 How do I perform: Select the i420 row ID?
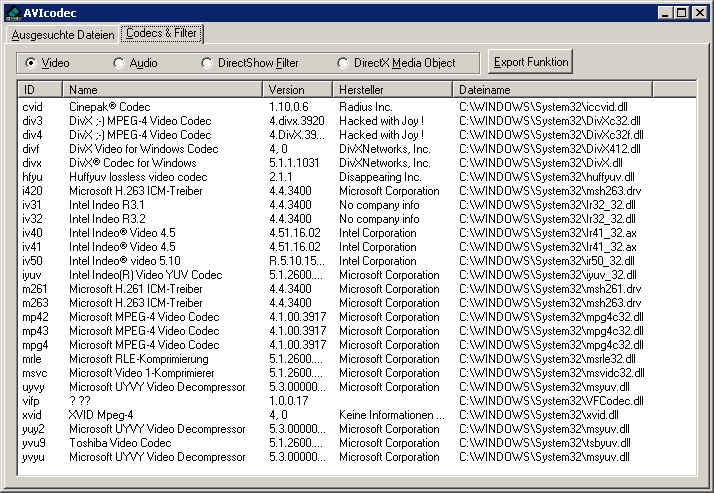coord(32,191)
